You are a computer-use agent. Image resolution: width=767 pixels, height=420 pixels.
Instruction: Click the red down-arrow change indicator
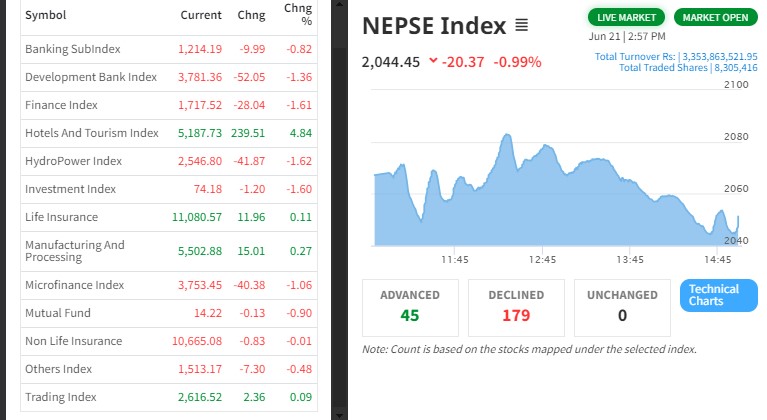[x=432, y=61]
